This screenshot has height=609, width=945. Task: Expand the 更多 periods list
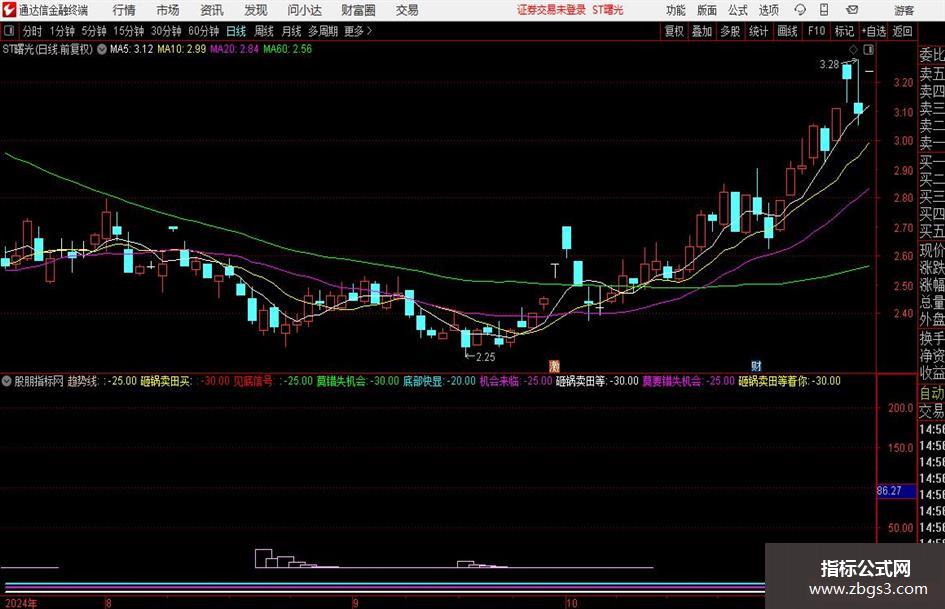pos(358,31)
